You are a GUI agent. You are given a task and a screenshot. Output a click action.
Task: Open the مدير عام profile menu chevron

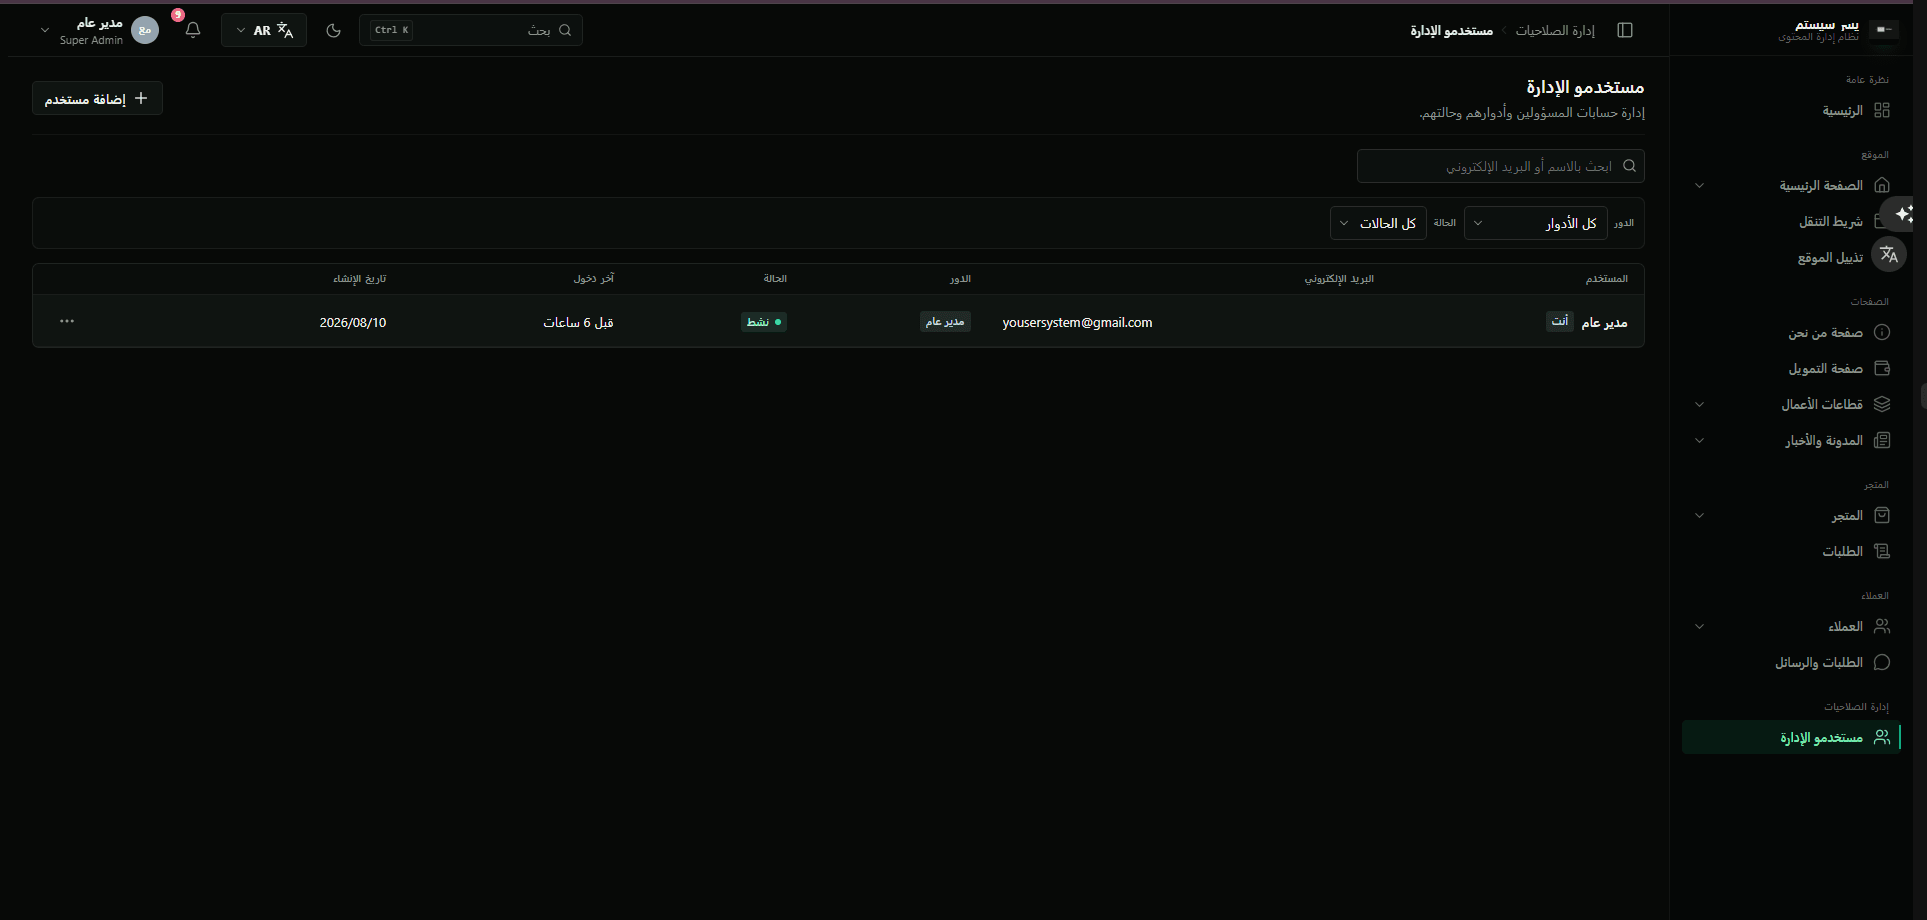[44, 30]
